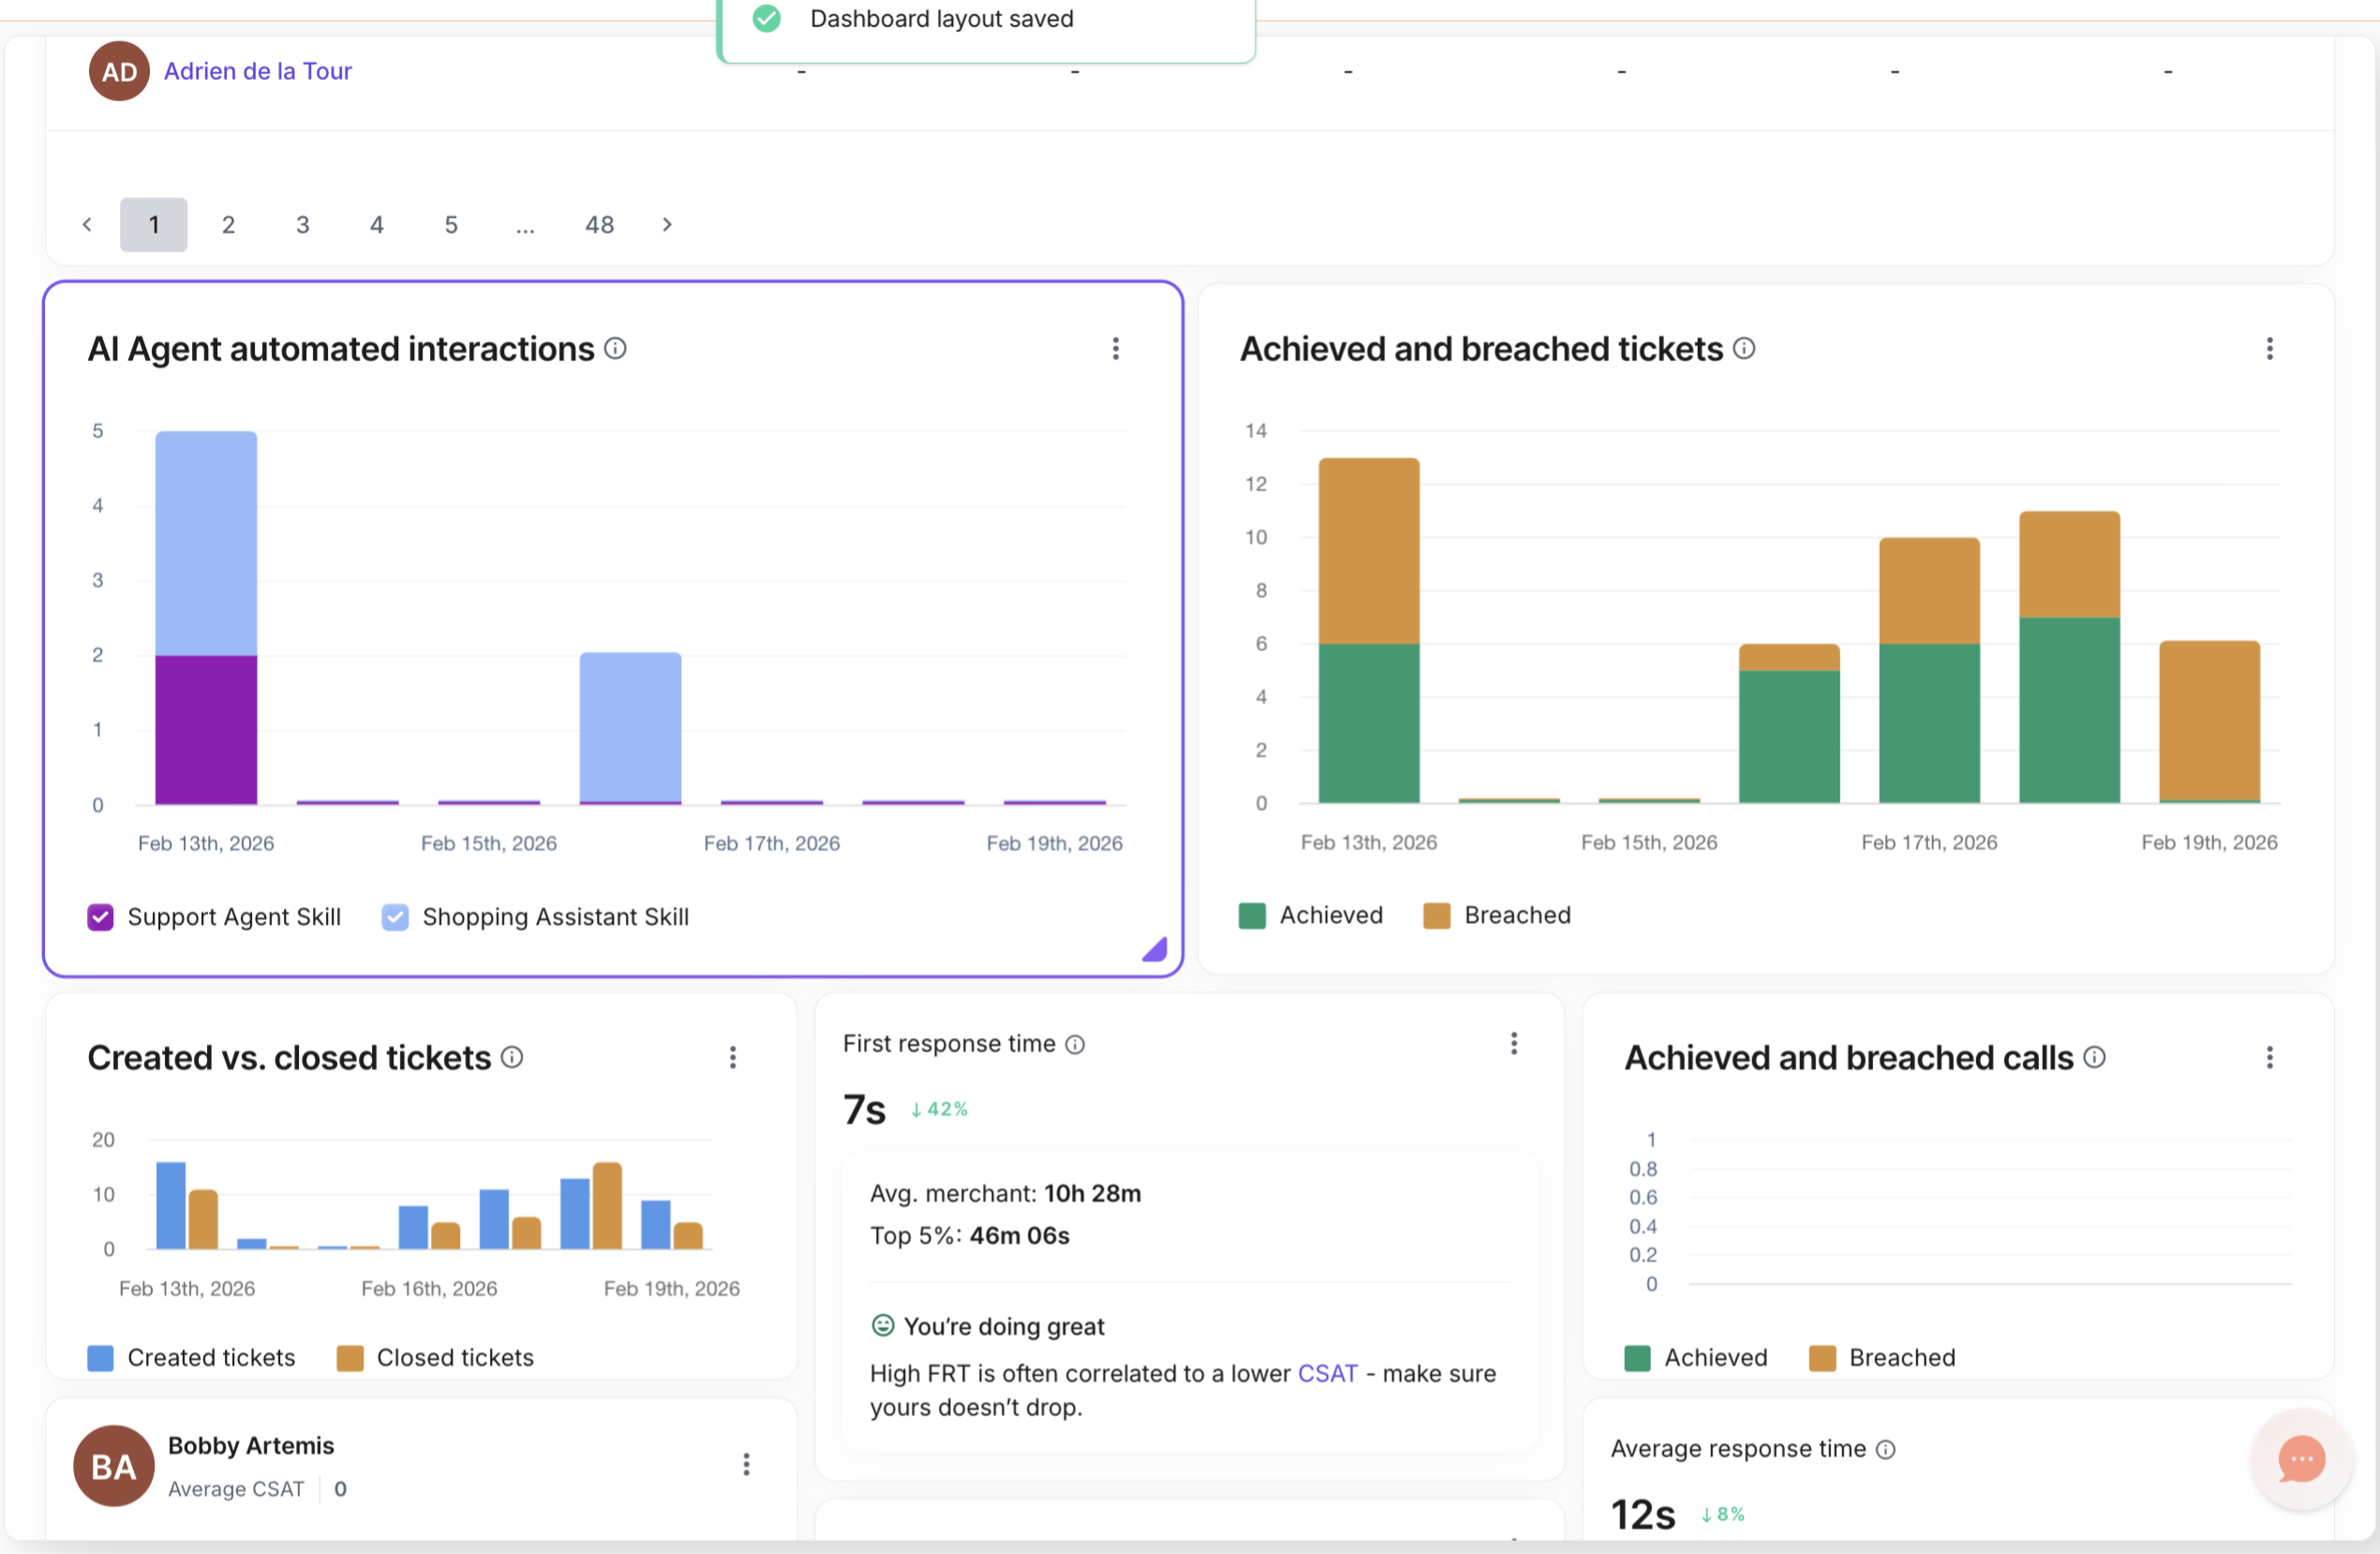The height and width of the screenshot is (1554, 2380).
Task: Uncheck the Support Agent Skill checkbox
Action: tap(100, 917)
